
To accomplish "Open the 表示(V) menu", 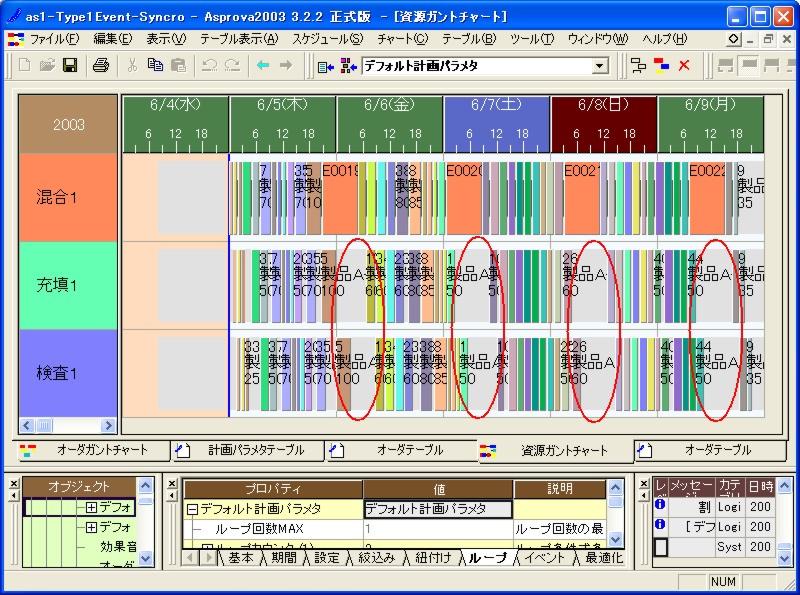I will pyautogui.click(x=166, y=39).
